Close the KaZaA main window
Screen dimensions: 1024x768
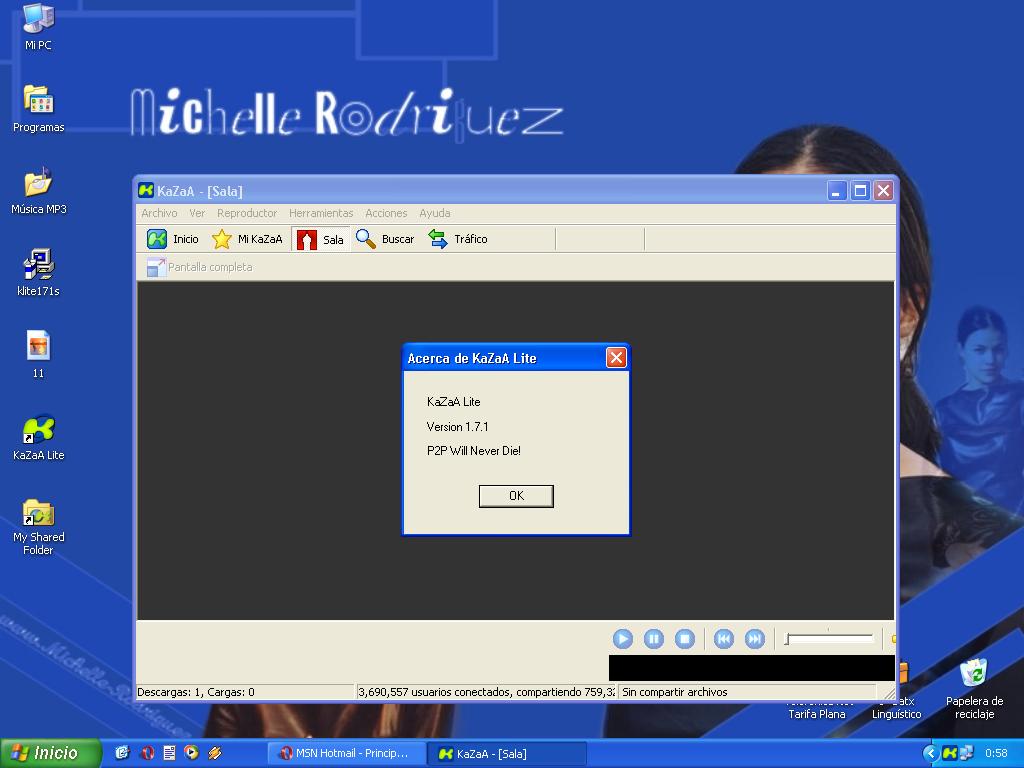point(884,191)
